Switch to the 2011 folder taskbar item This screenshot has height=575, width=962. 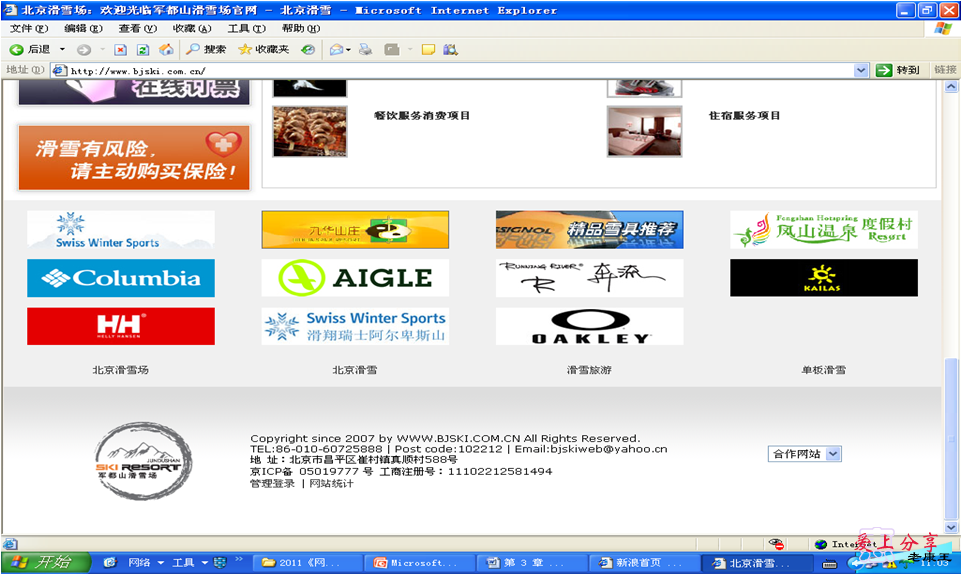click(x=309, y=563)
